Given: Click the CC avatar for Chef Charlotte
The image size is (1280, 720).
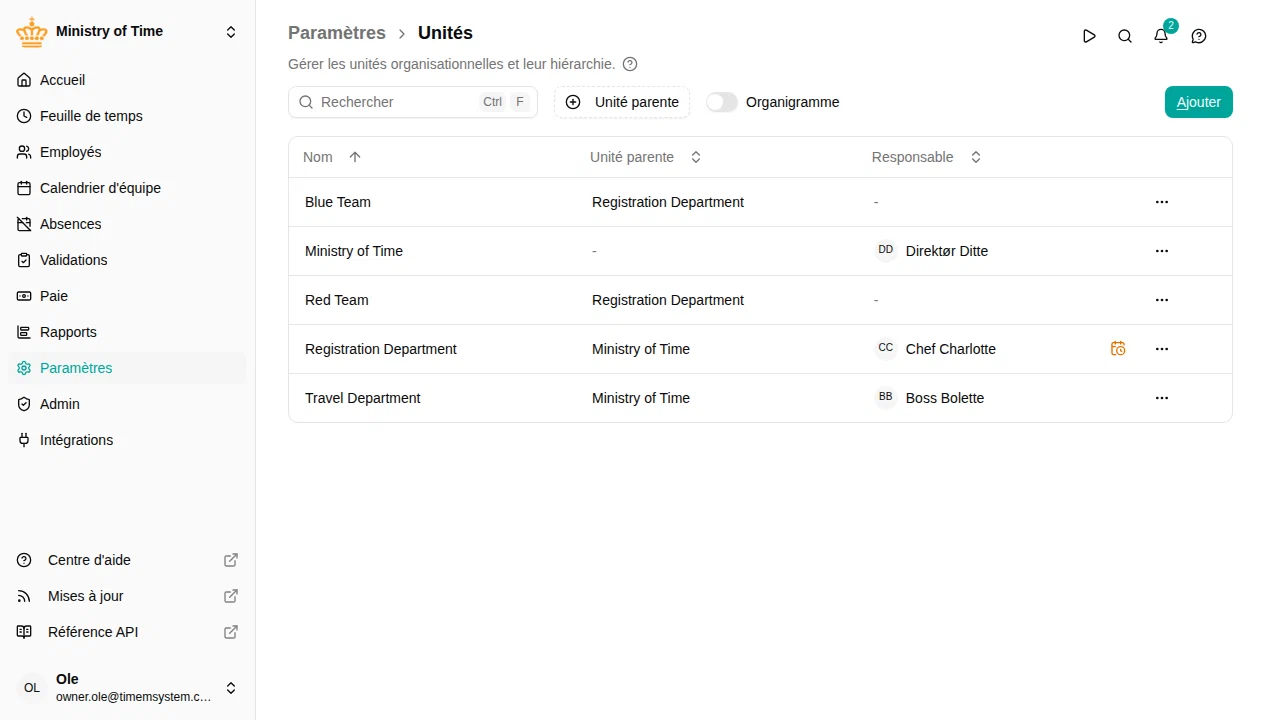Looking at the screenshot, I should click(886, 348).
